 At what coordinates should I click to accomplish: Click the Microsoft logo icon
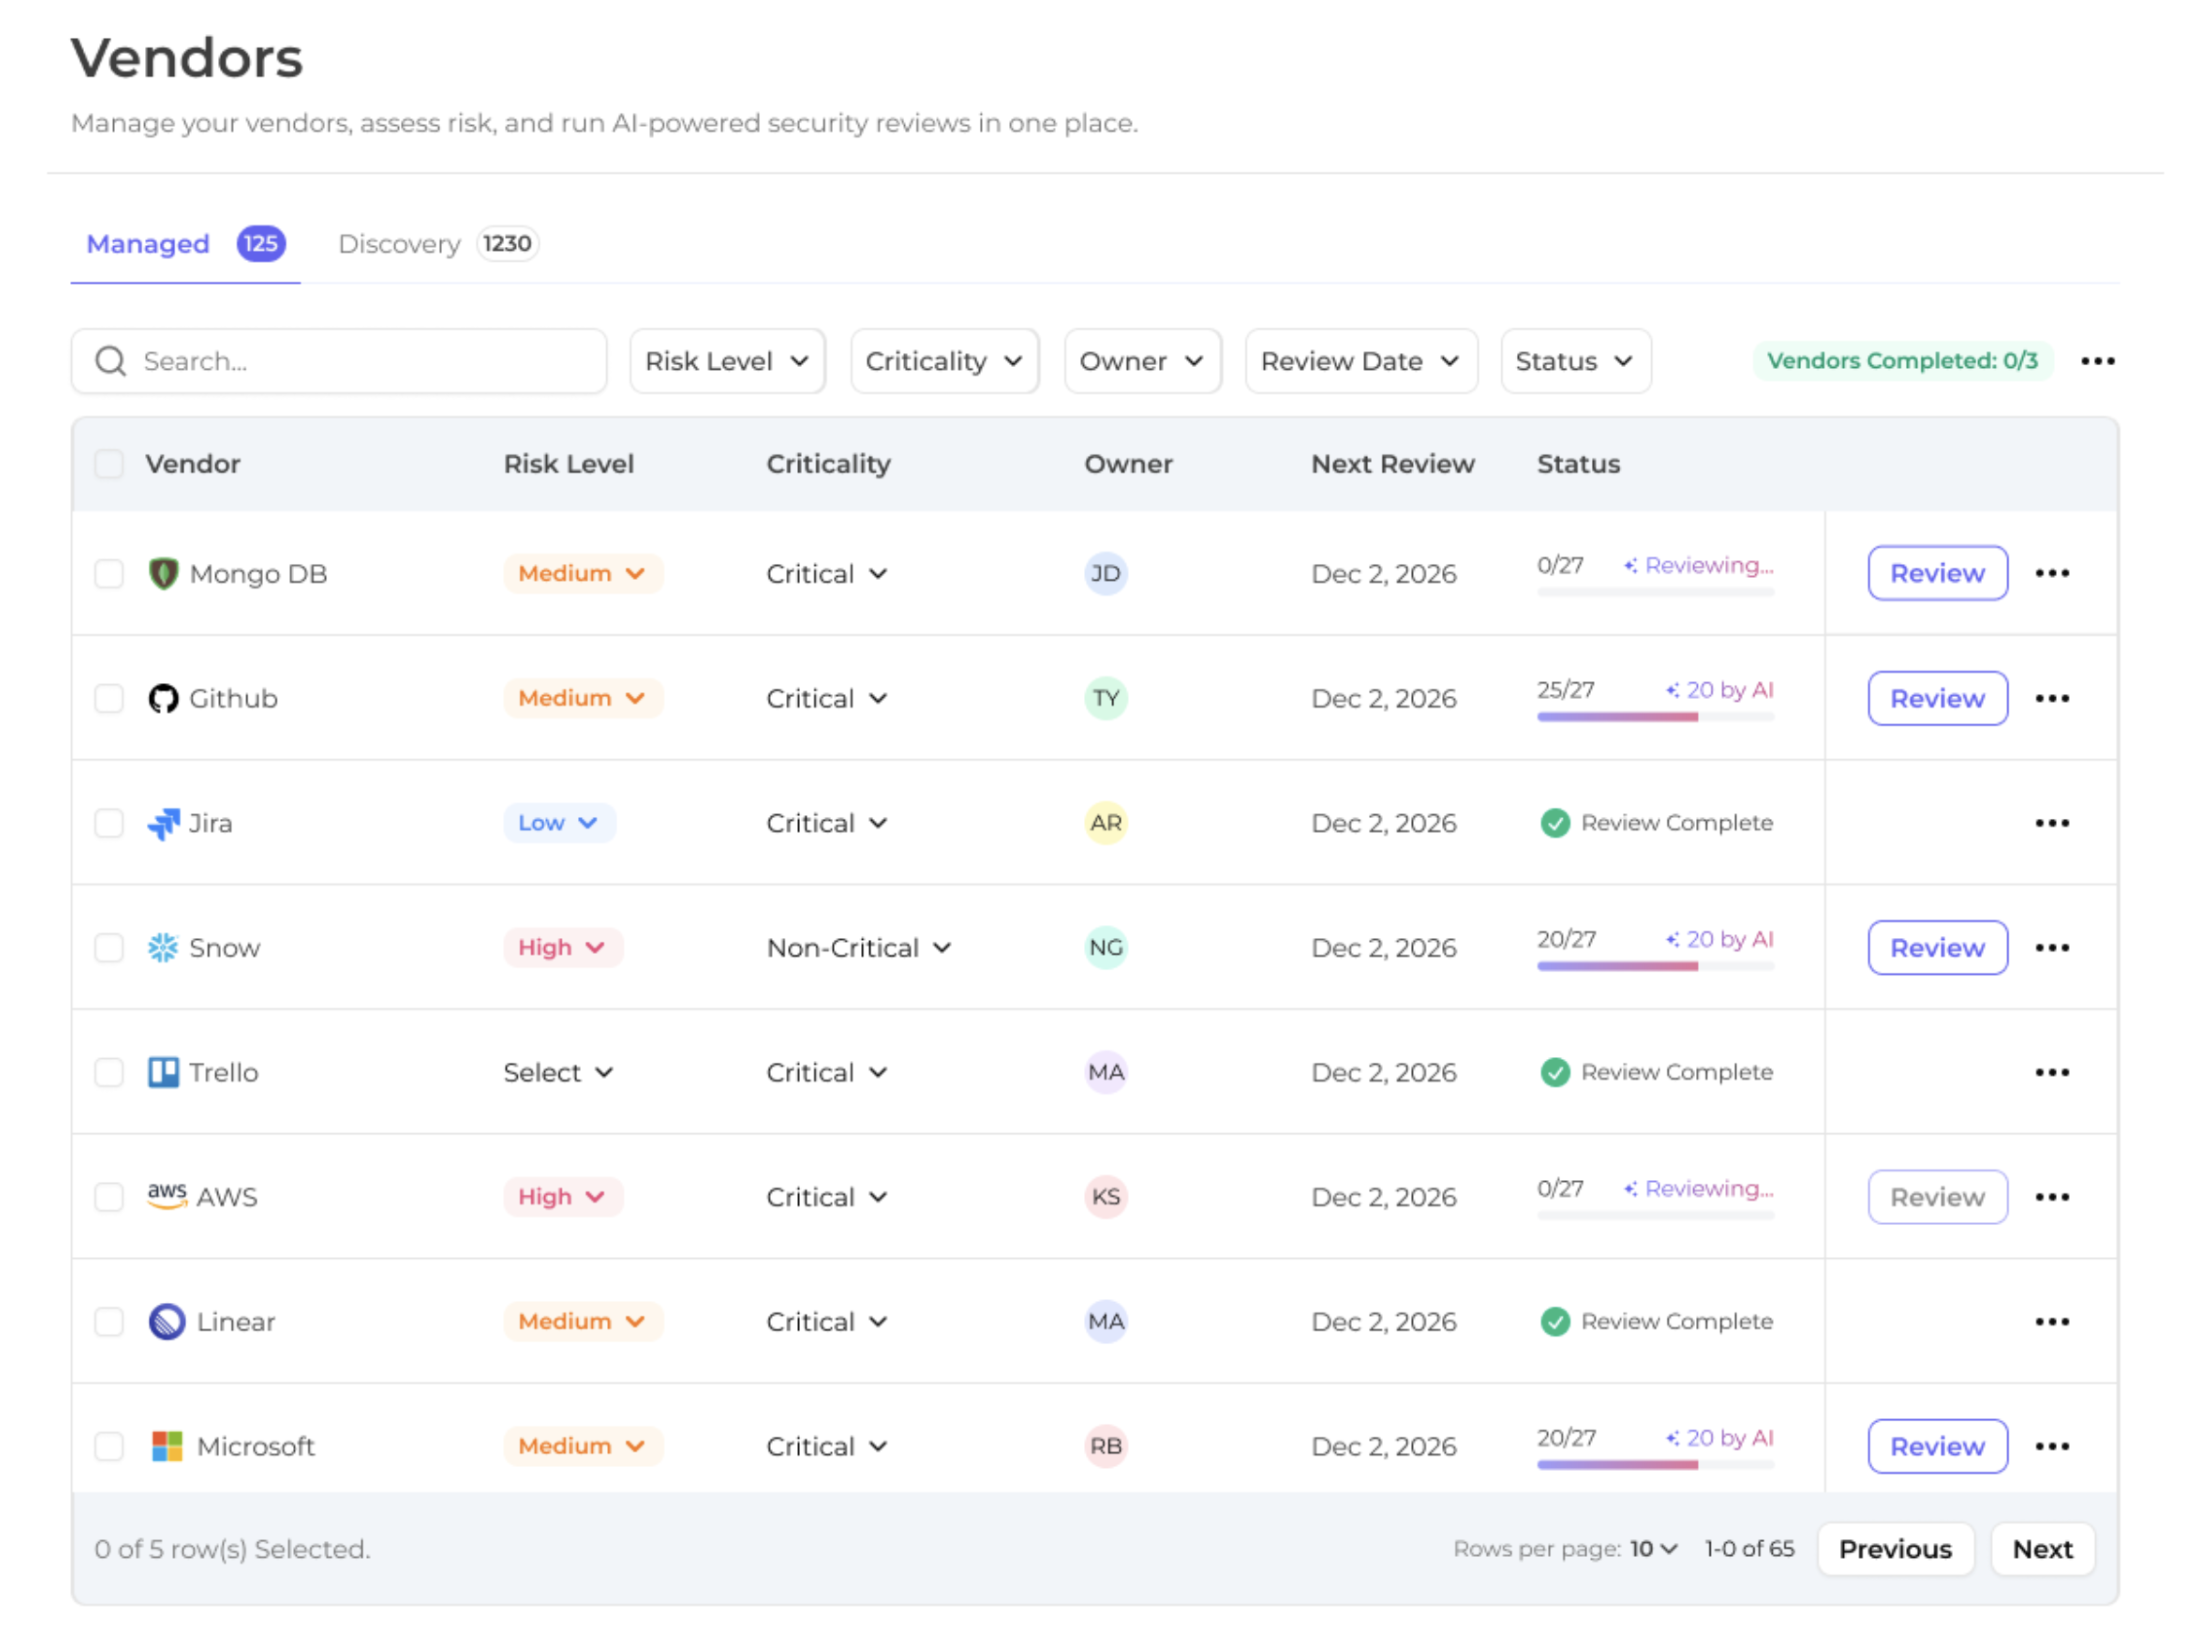point(167,1446)
